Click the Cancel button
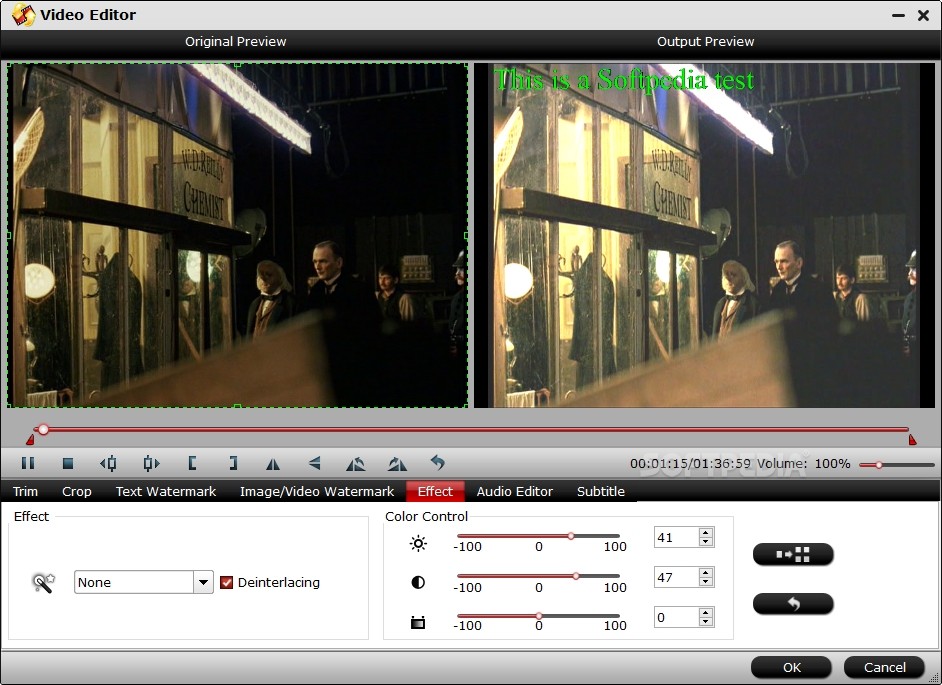This screenshot has height=685, width=942. tap(884, 667)
